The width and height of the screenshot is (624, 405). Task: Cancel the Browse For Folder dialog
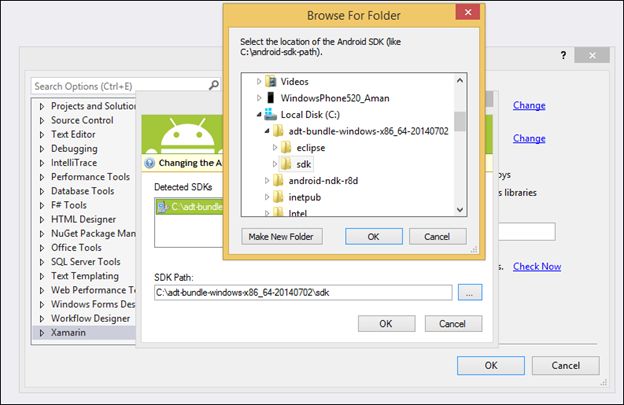coord(437,236)
